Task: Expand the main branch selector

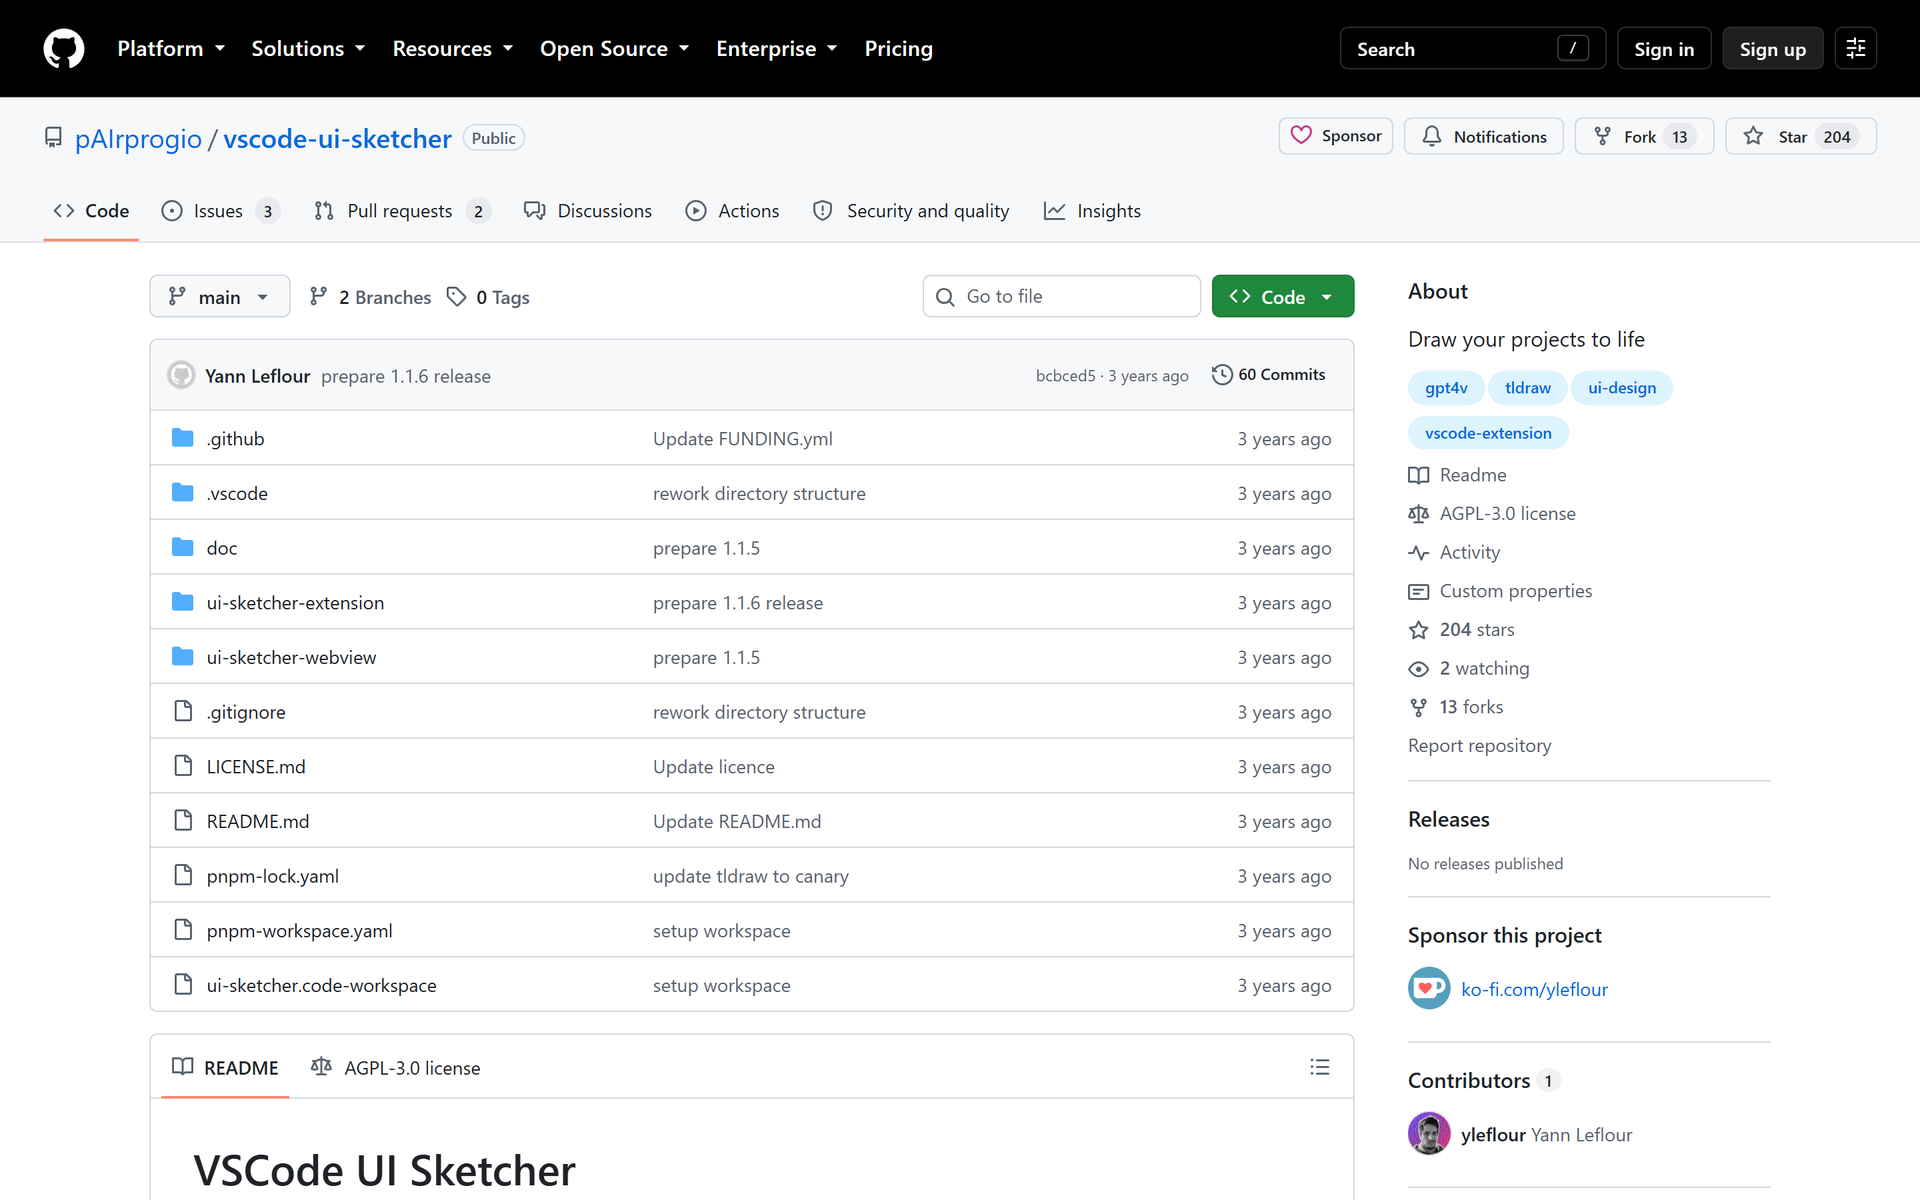Action: coord(220,296)
